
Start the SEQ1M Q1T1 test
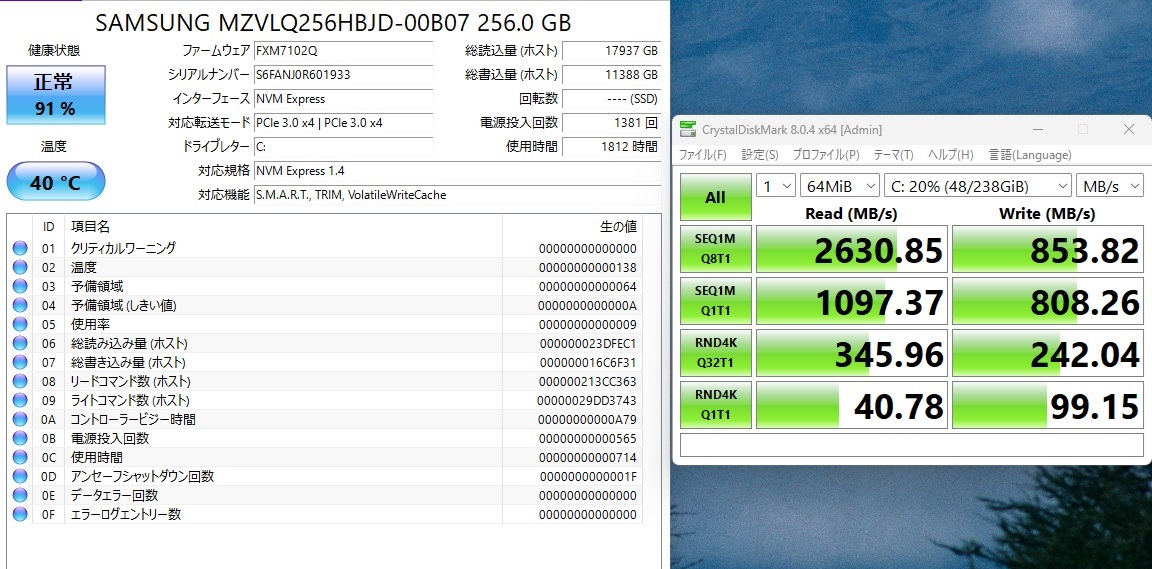click(716, 300)
